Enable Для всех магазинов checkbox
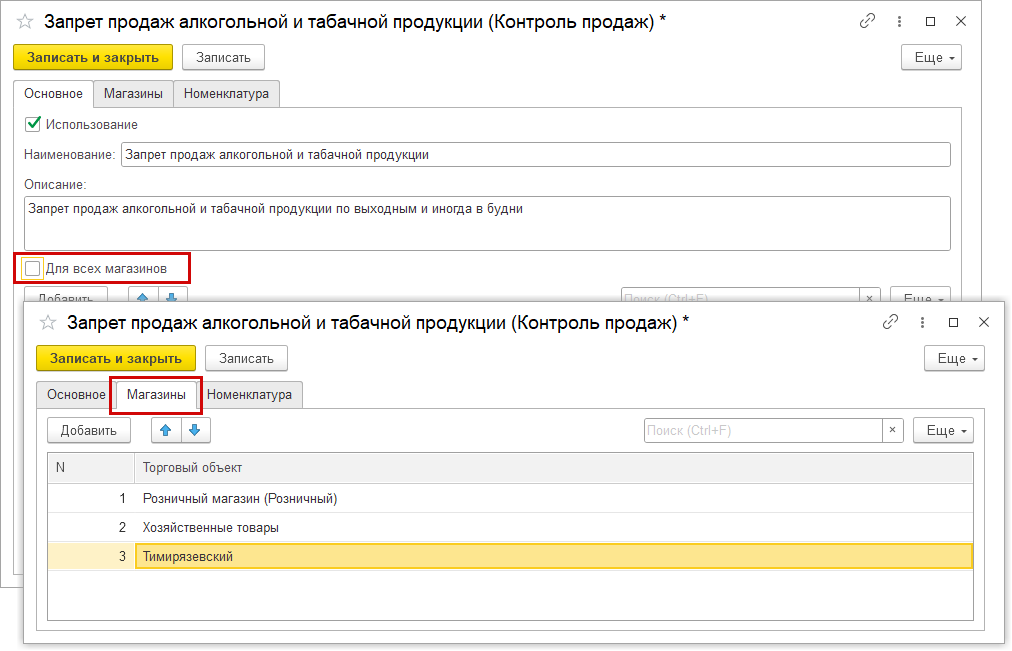 (x=33, y=268)
